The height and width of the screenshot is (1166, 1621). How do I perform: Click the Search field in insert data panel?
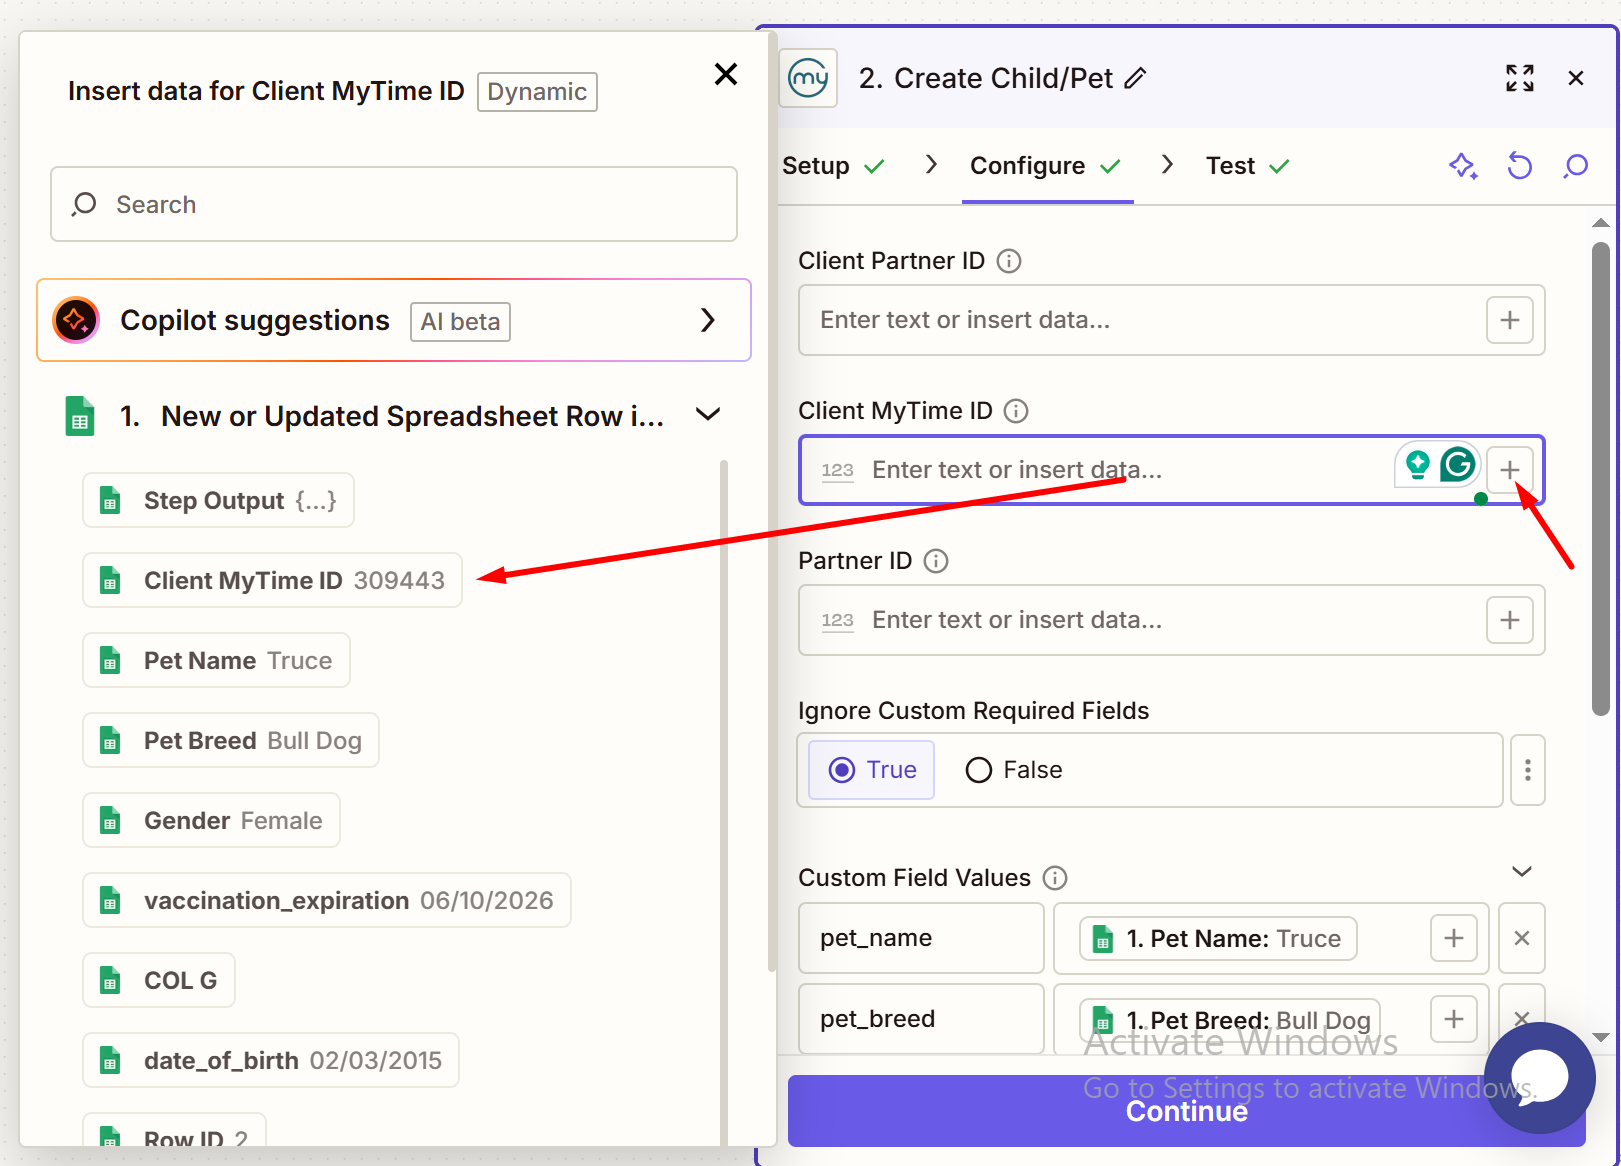(394, 204)
